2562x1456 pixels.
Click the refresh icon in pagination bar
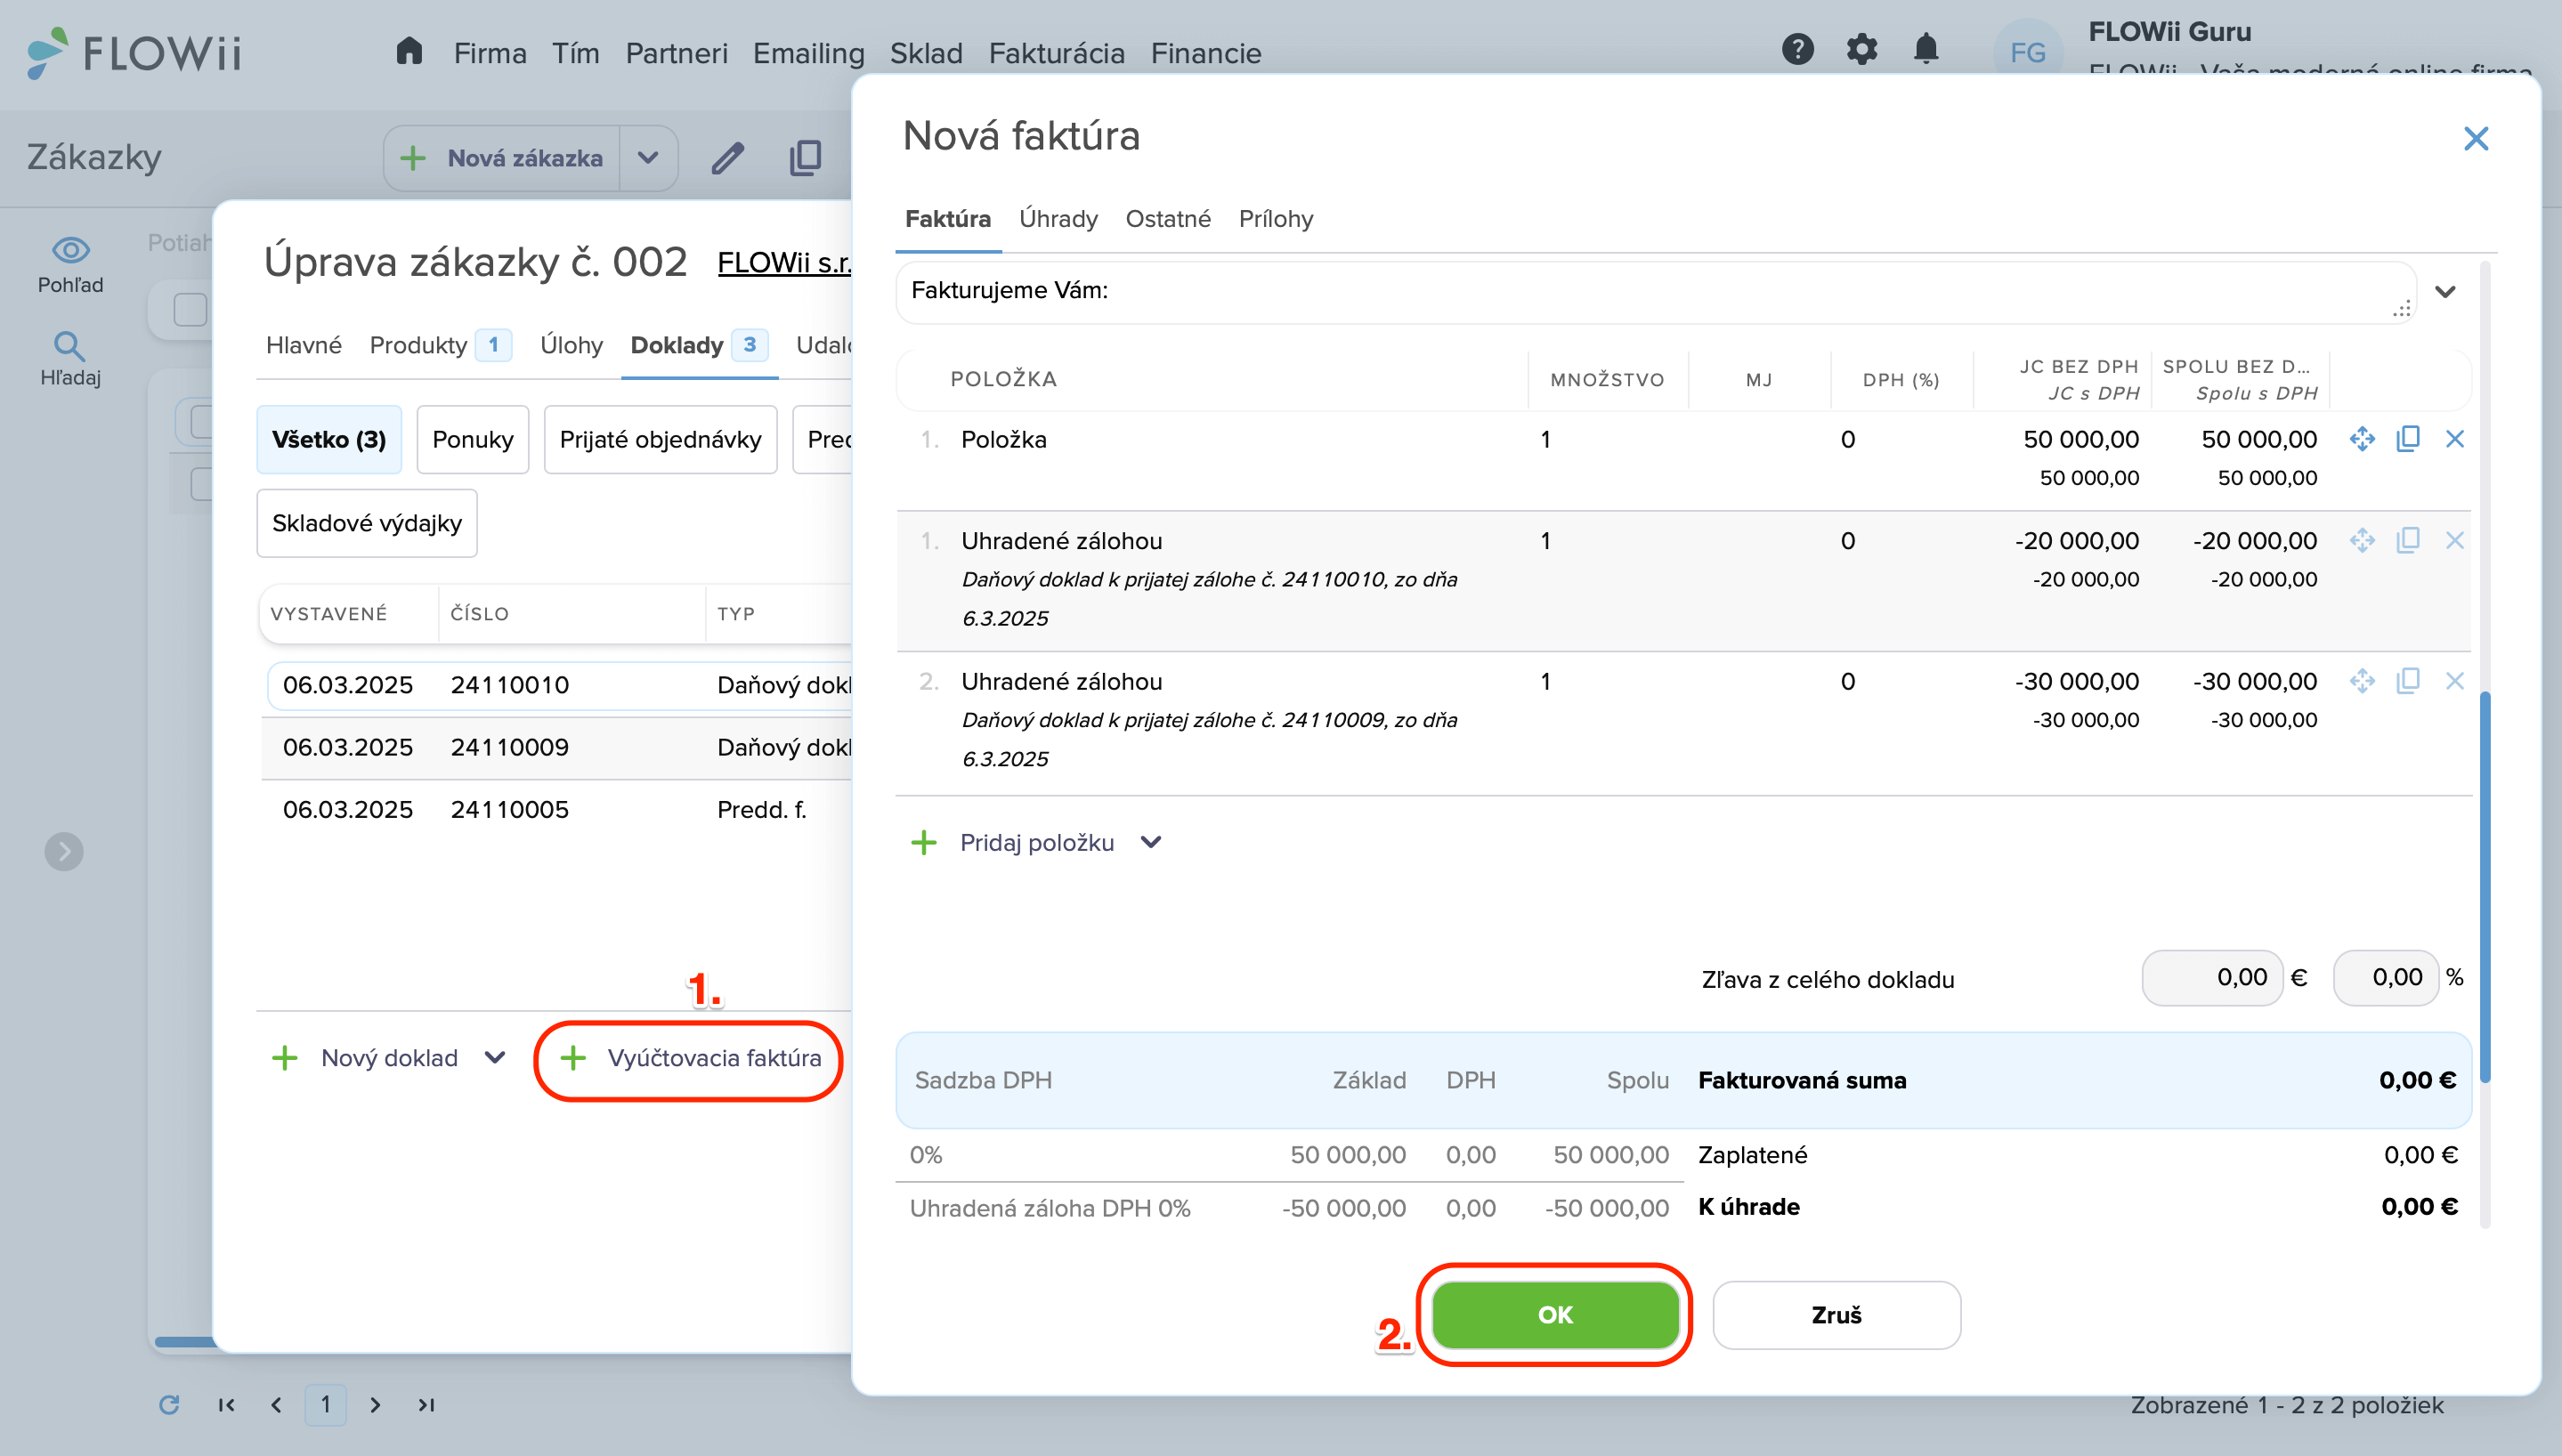(x=169, y=1404)
